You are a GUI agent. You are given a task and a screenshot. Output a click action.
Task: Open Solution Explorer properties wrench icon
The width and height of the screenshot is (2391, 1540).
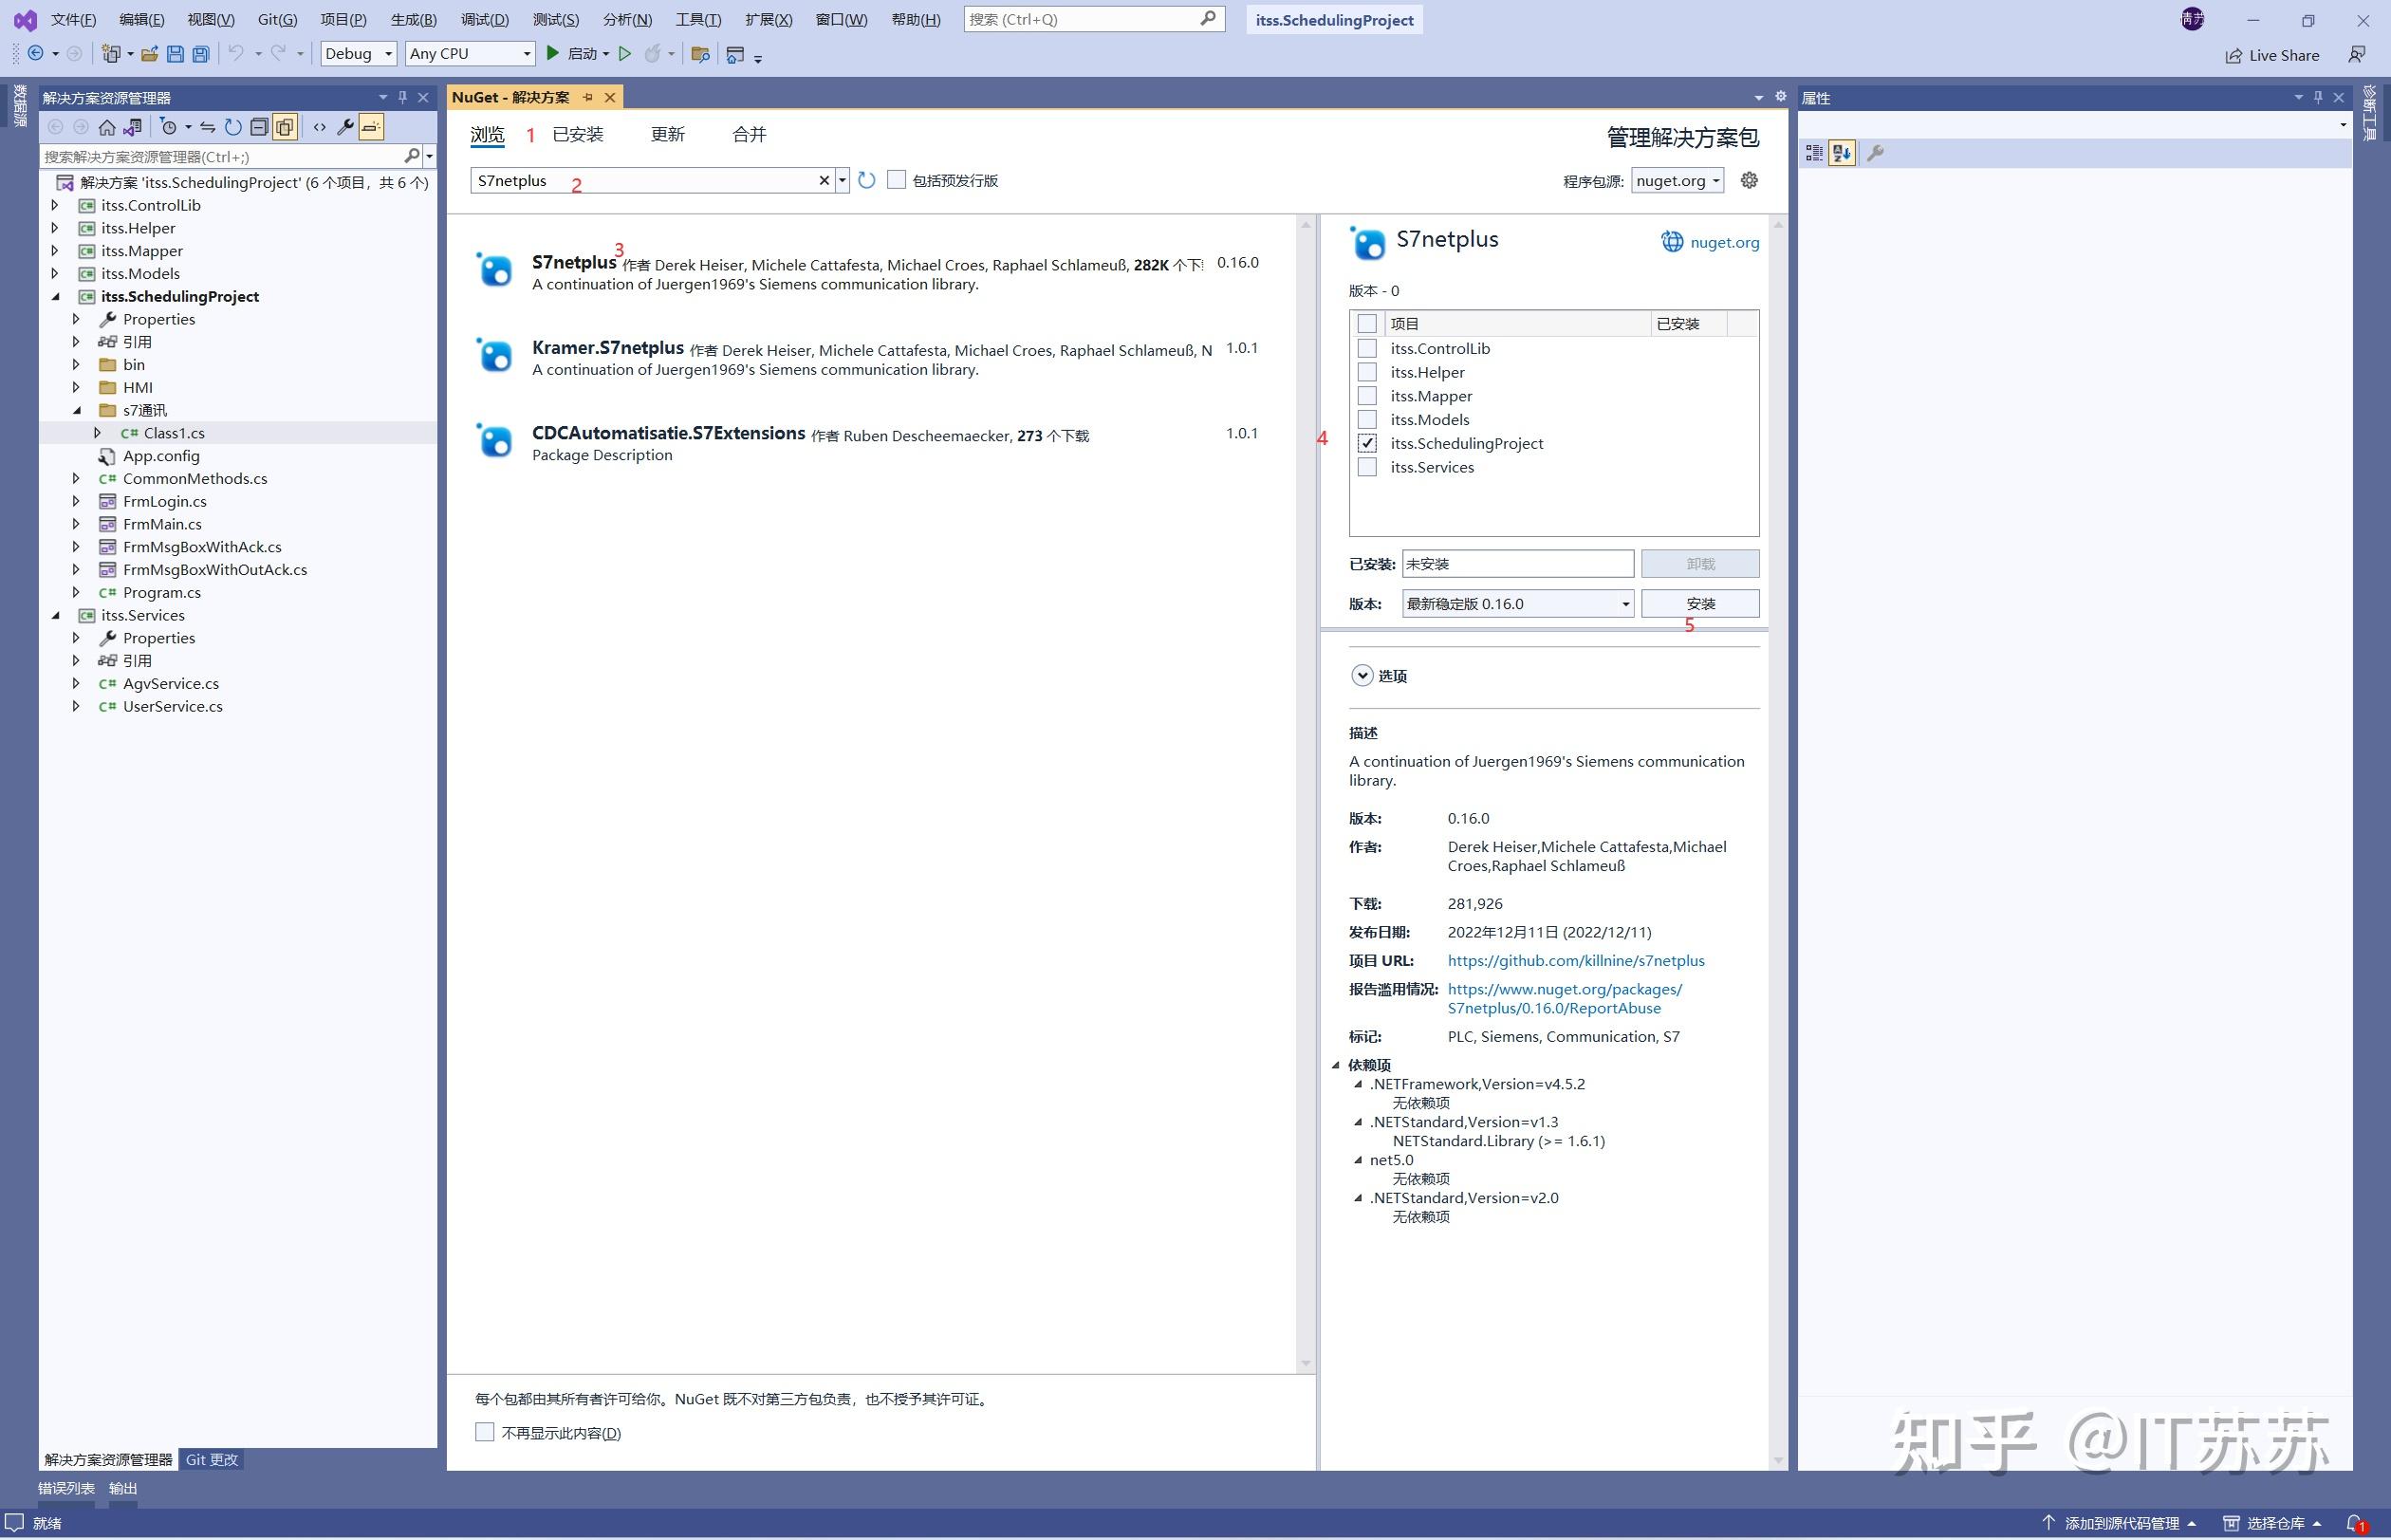pyautogui.click(x=346, y=127)
